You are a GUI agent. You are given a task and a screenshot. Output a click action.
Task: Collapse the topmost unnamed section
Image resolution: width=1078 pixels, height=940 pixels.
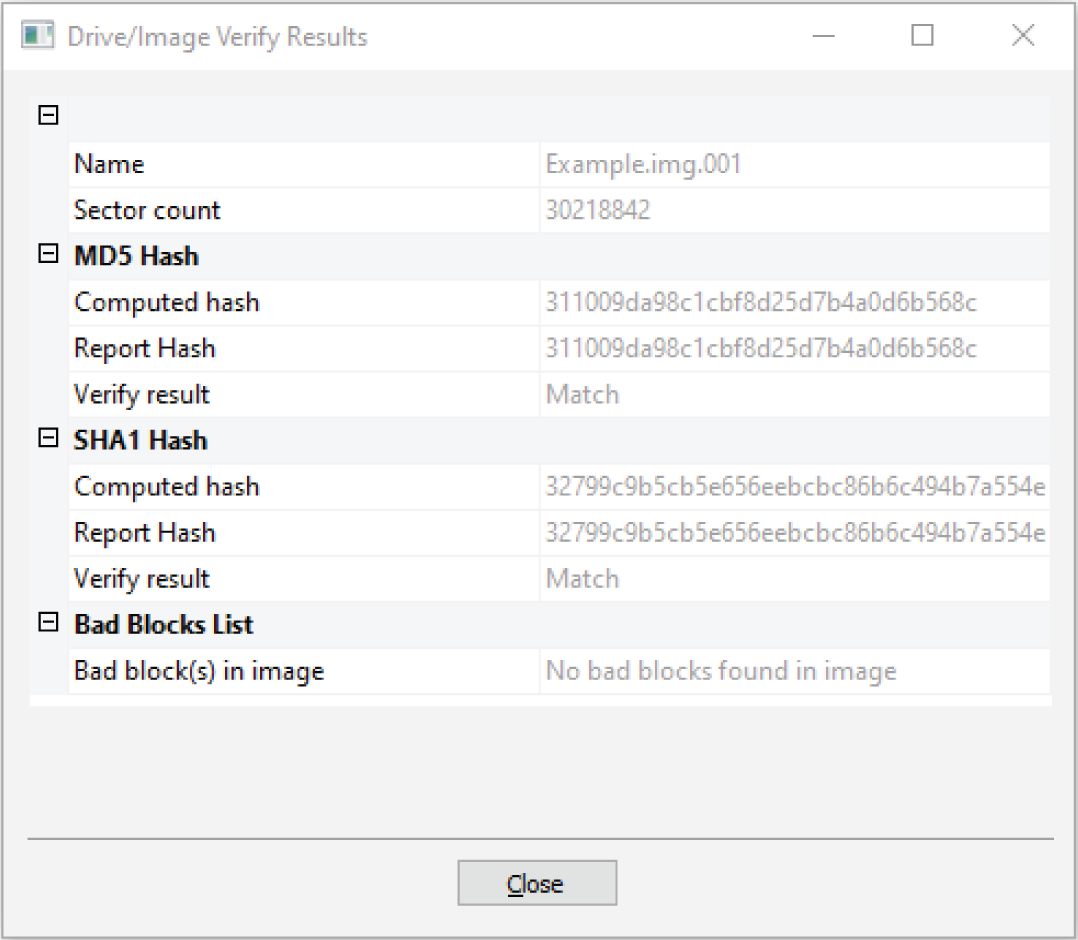pyautogui.click(x=48, y=115)
